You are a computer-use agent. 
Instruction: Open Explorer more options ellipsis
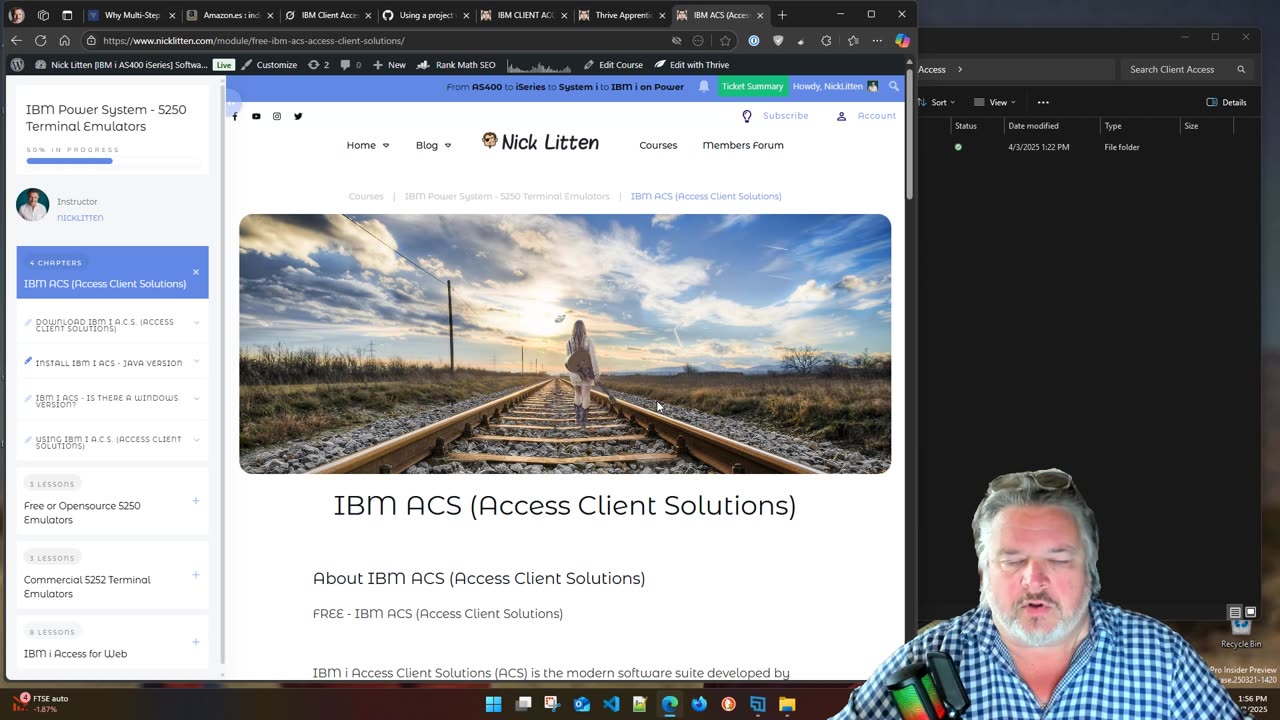1043,102
